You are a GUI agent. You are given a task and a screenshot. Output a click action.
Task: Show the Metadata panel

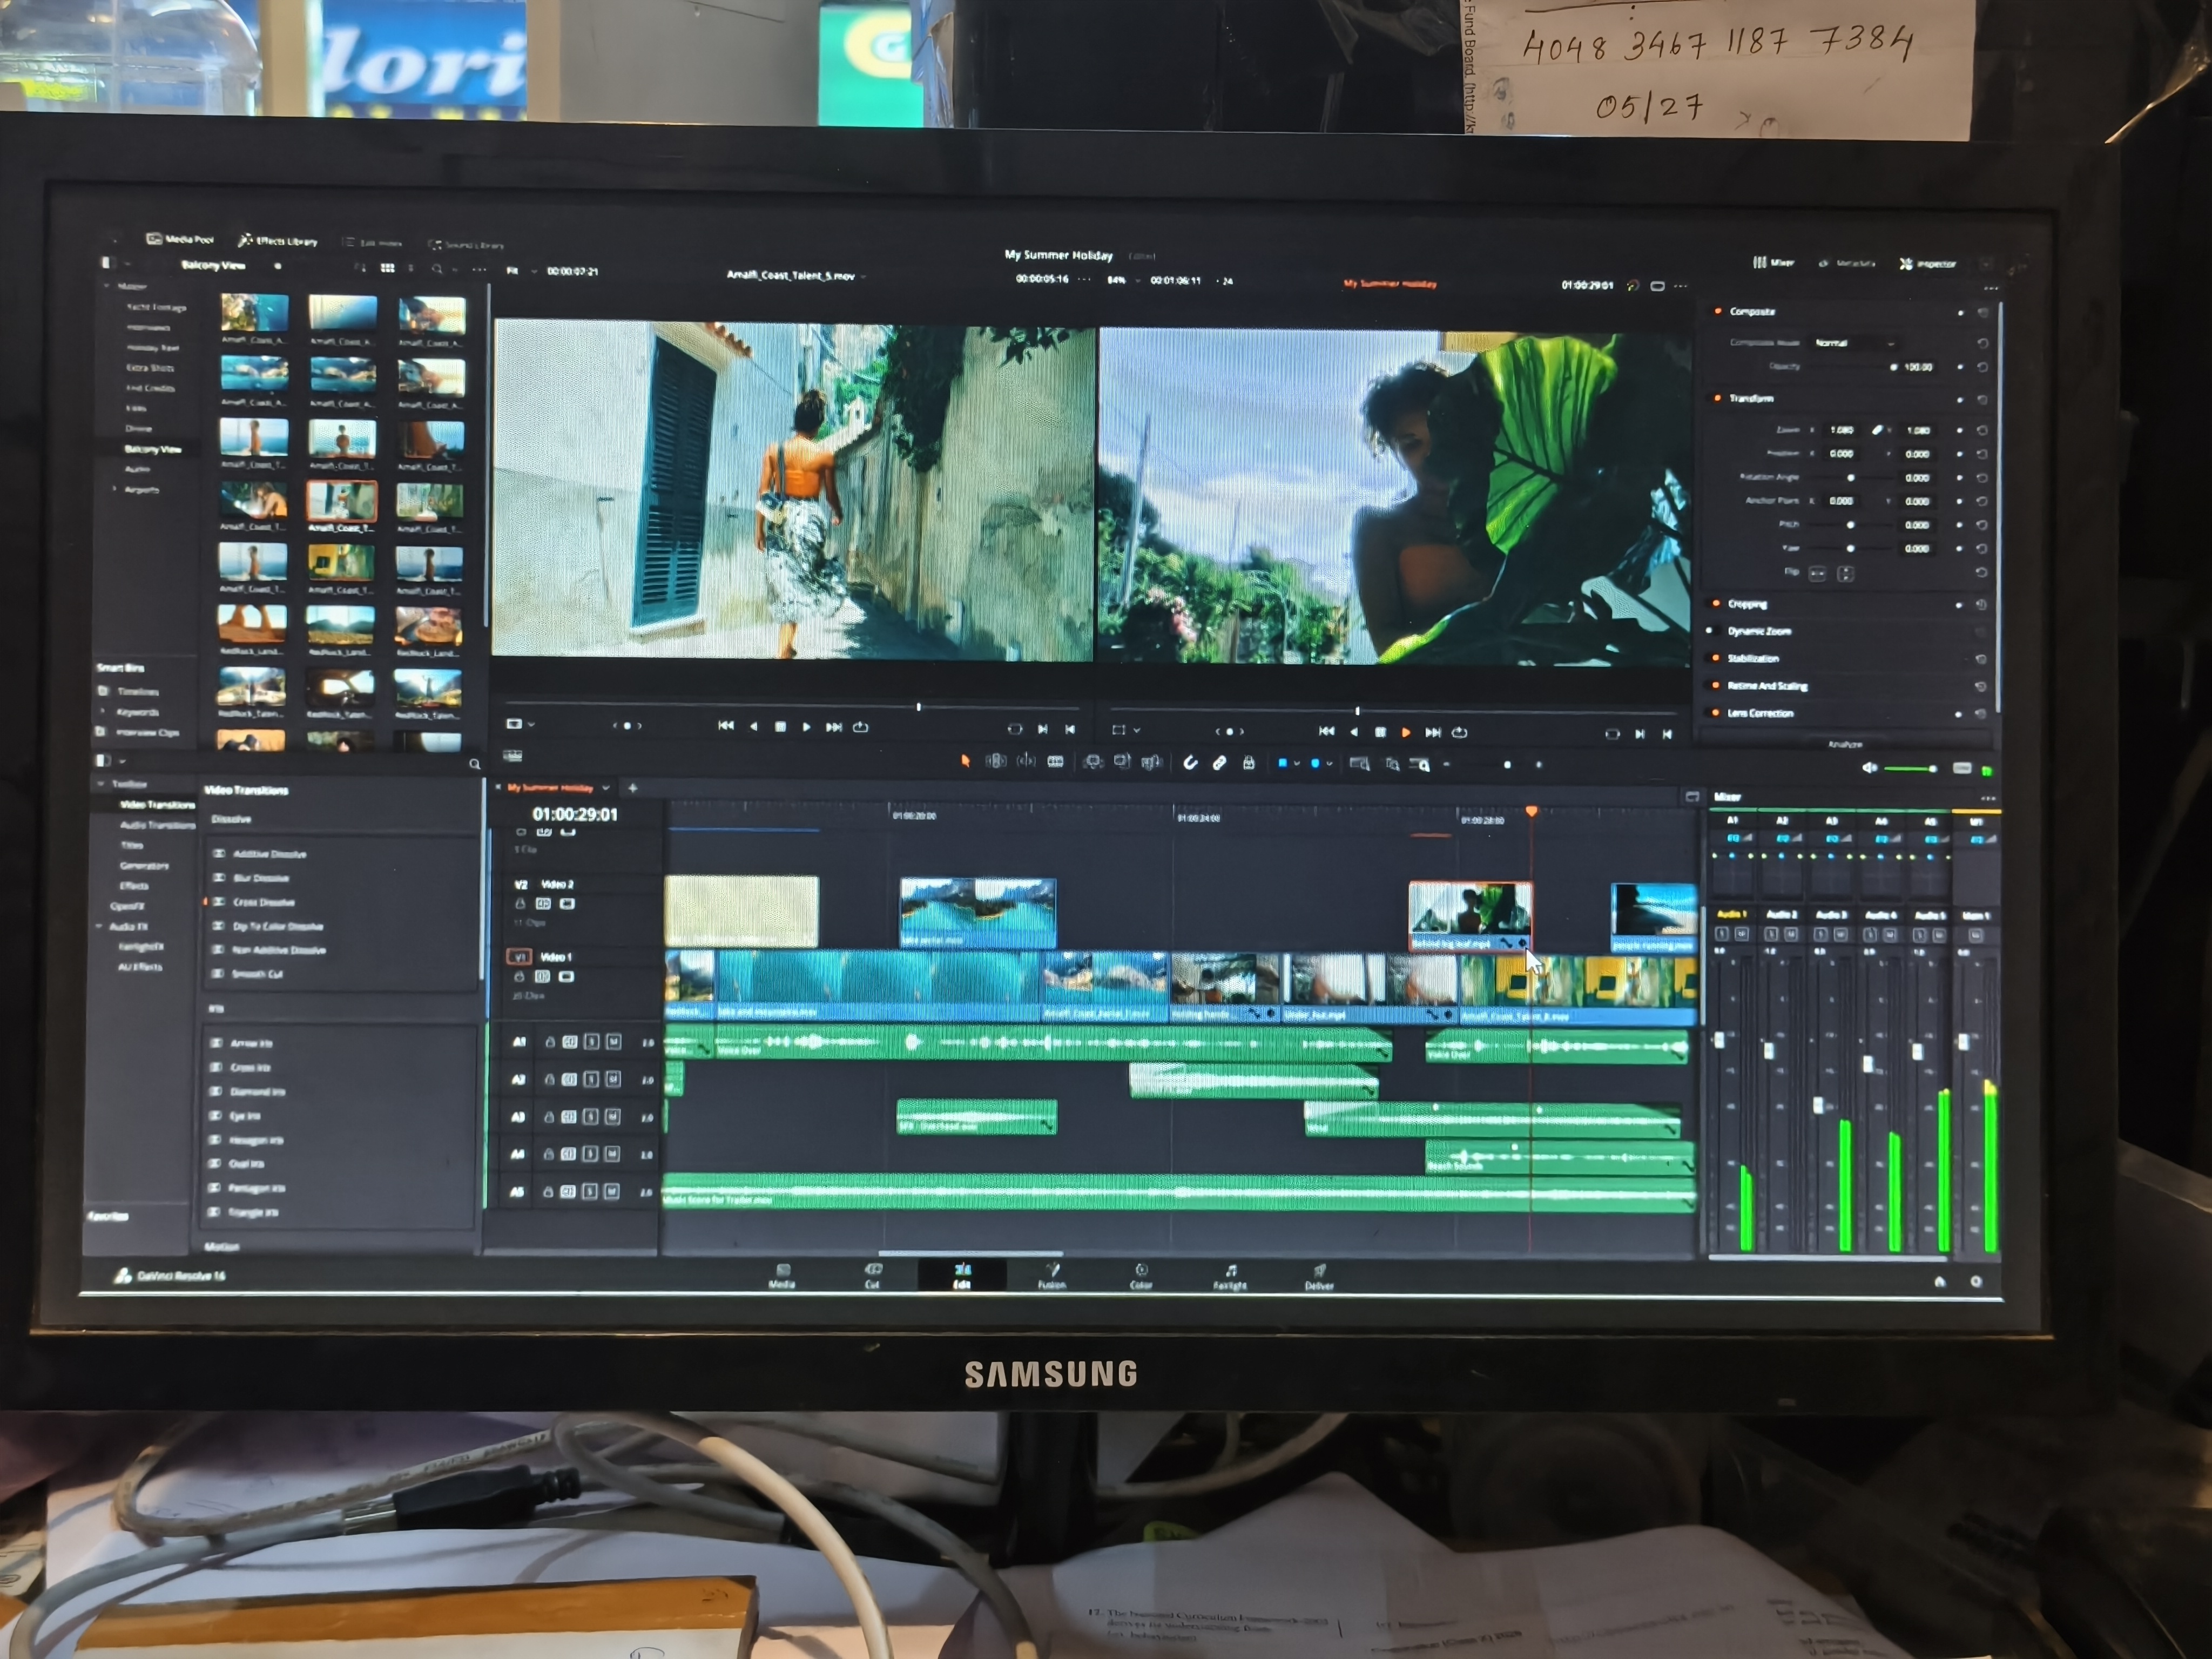click(x=1846, y=264)
